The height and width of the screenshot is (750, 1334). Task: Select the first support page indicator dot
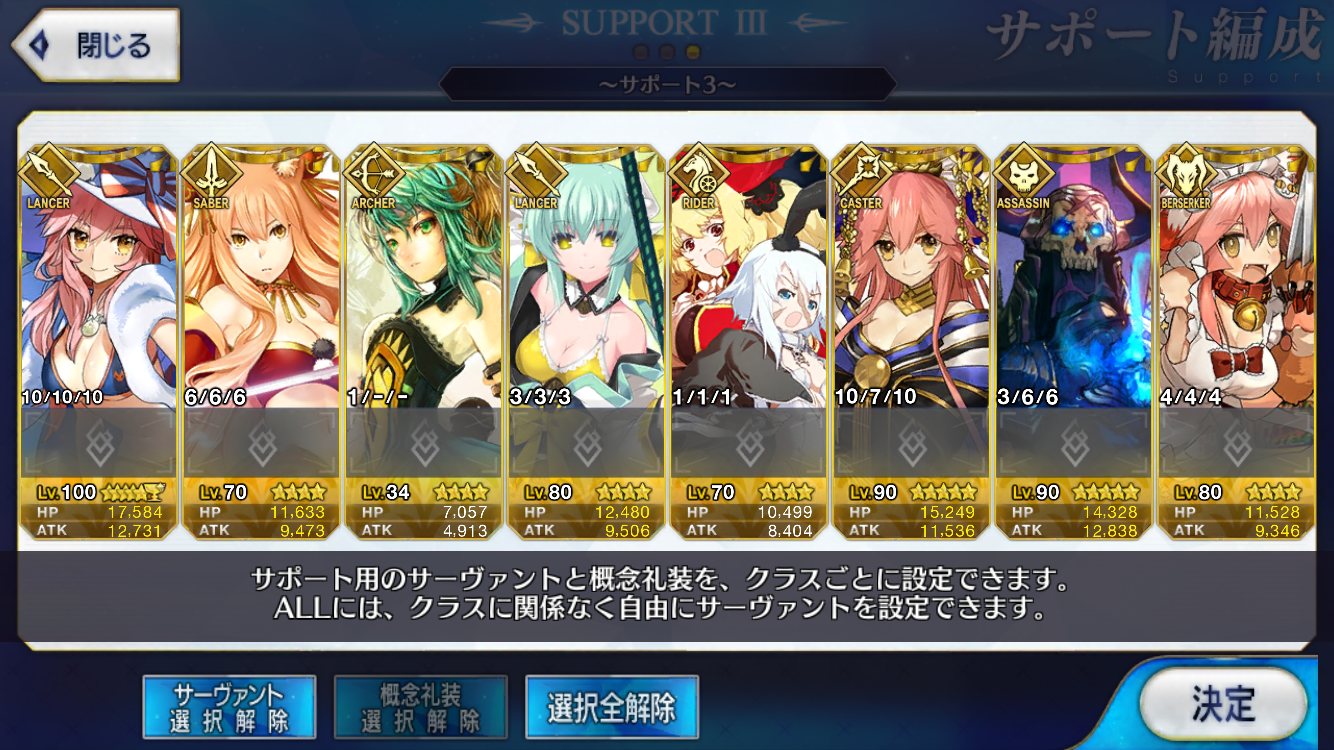click(x=642, y=51)
